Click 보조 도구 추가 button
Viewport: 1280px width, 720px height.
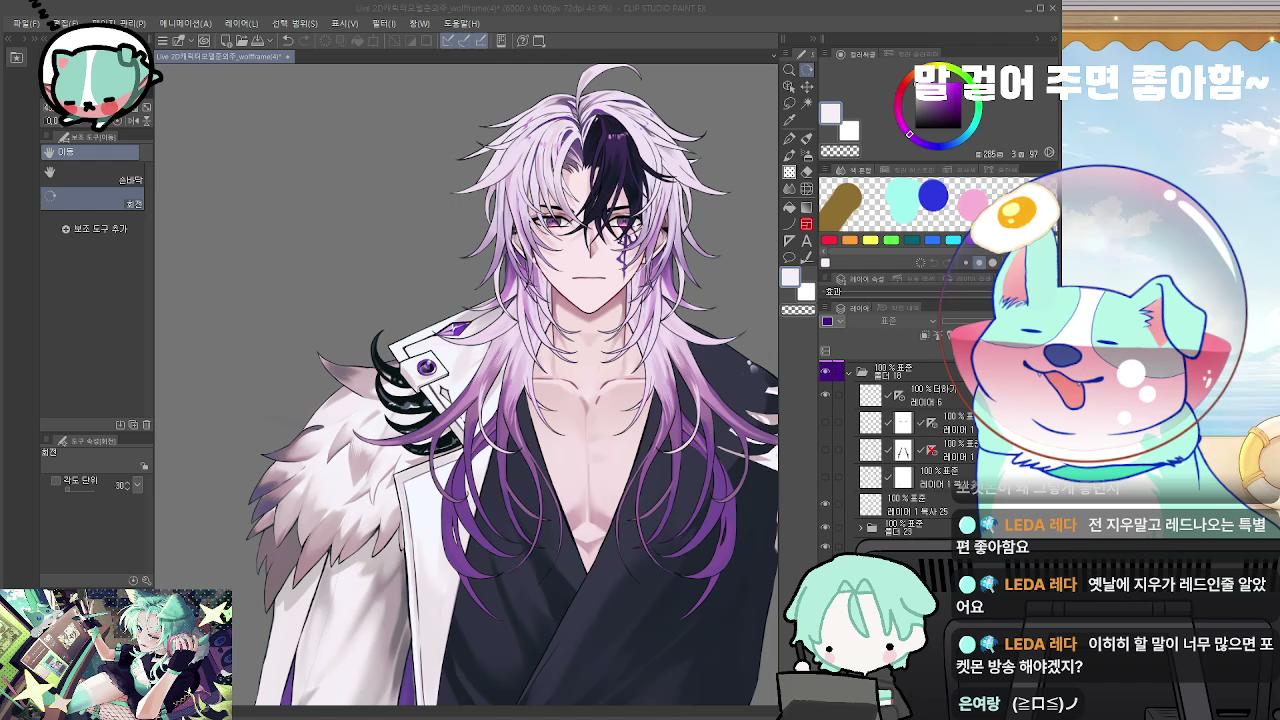(x=95, y=229)
